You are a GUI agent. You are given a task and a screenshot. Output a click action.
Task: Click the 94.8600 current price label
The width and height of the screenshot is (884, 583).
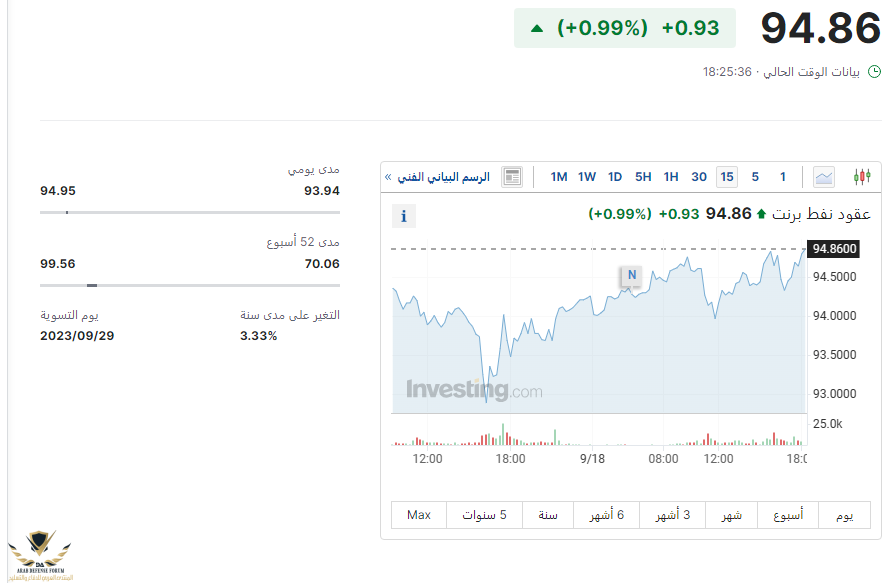click(x=834, y=249)
